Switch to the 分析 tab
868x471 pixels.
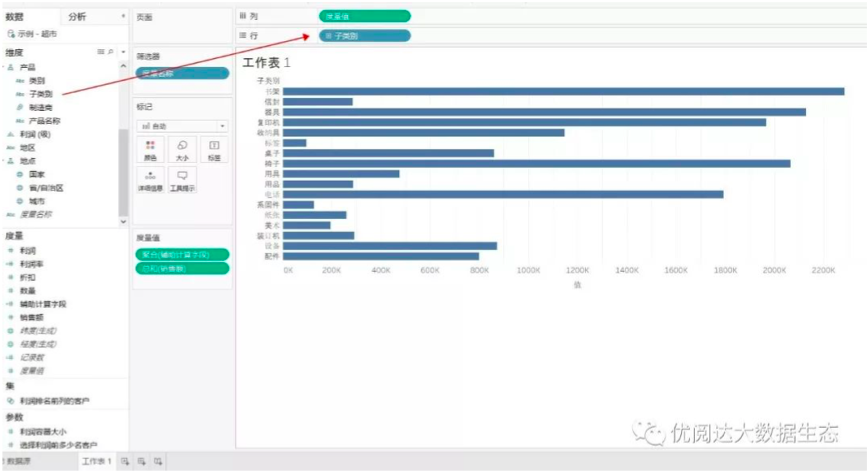pyautogui.click(x=77, y=17)
